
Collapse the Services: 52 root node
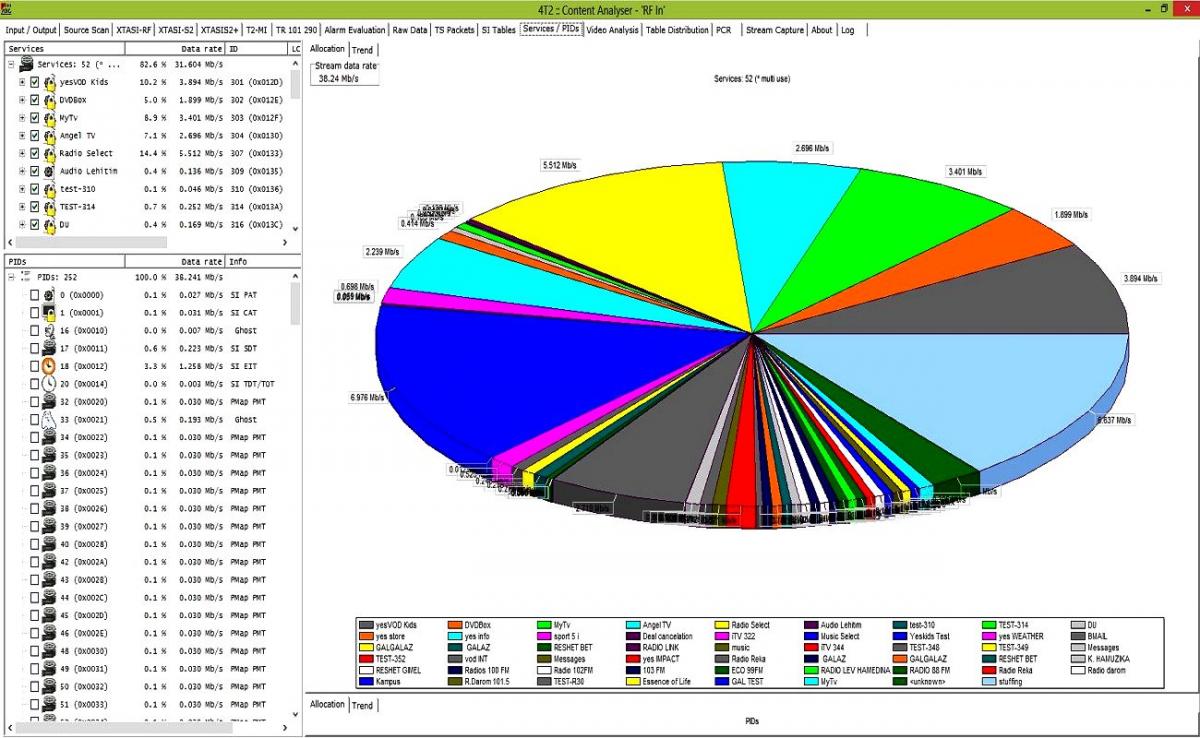coord(11,64)
